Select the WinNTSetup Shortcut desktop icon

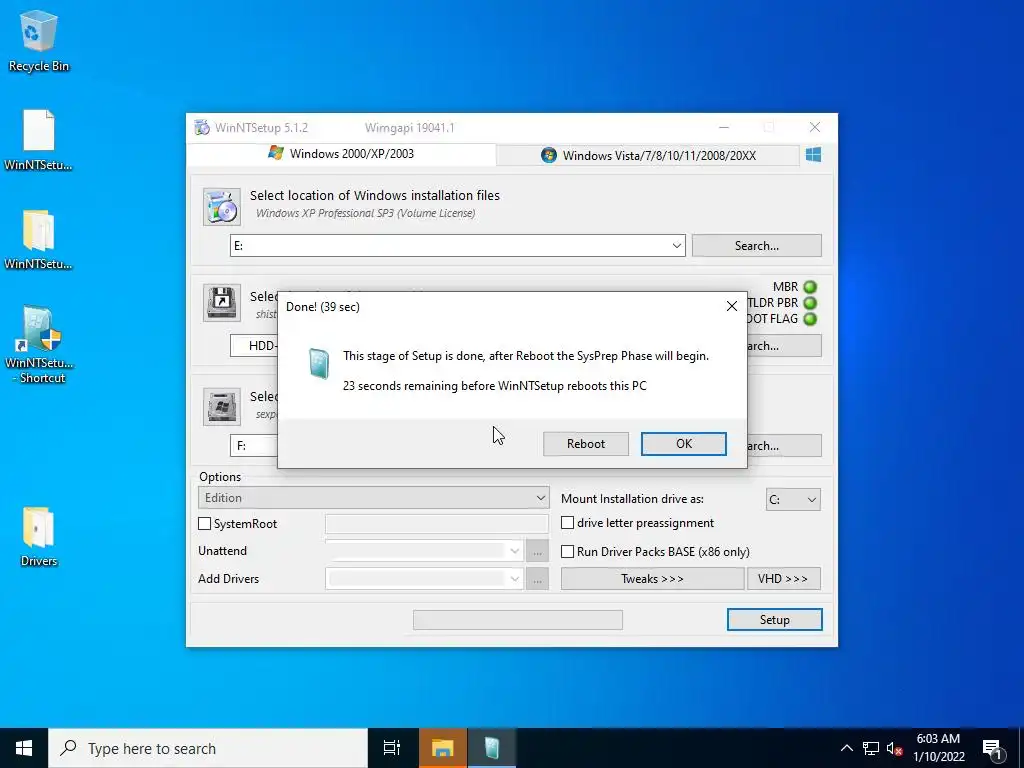(x=39, y=345)
